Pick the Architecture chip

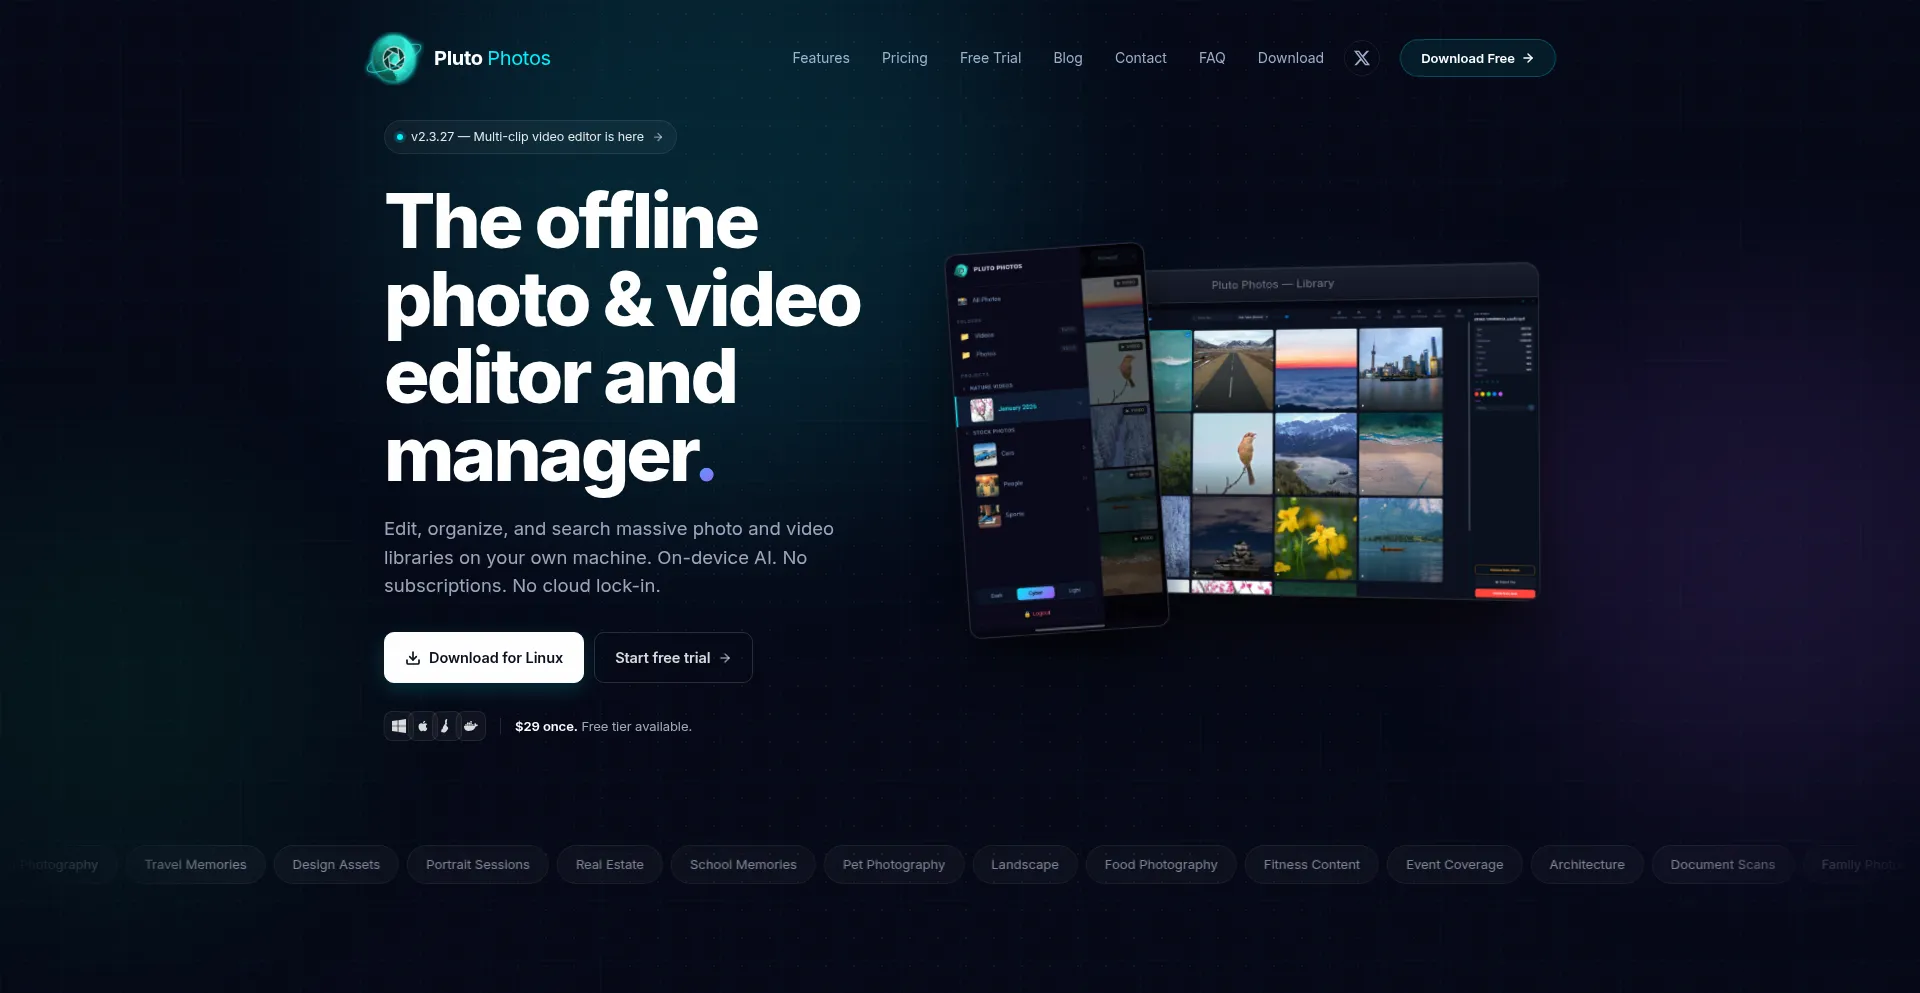(1587, 864)
